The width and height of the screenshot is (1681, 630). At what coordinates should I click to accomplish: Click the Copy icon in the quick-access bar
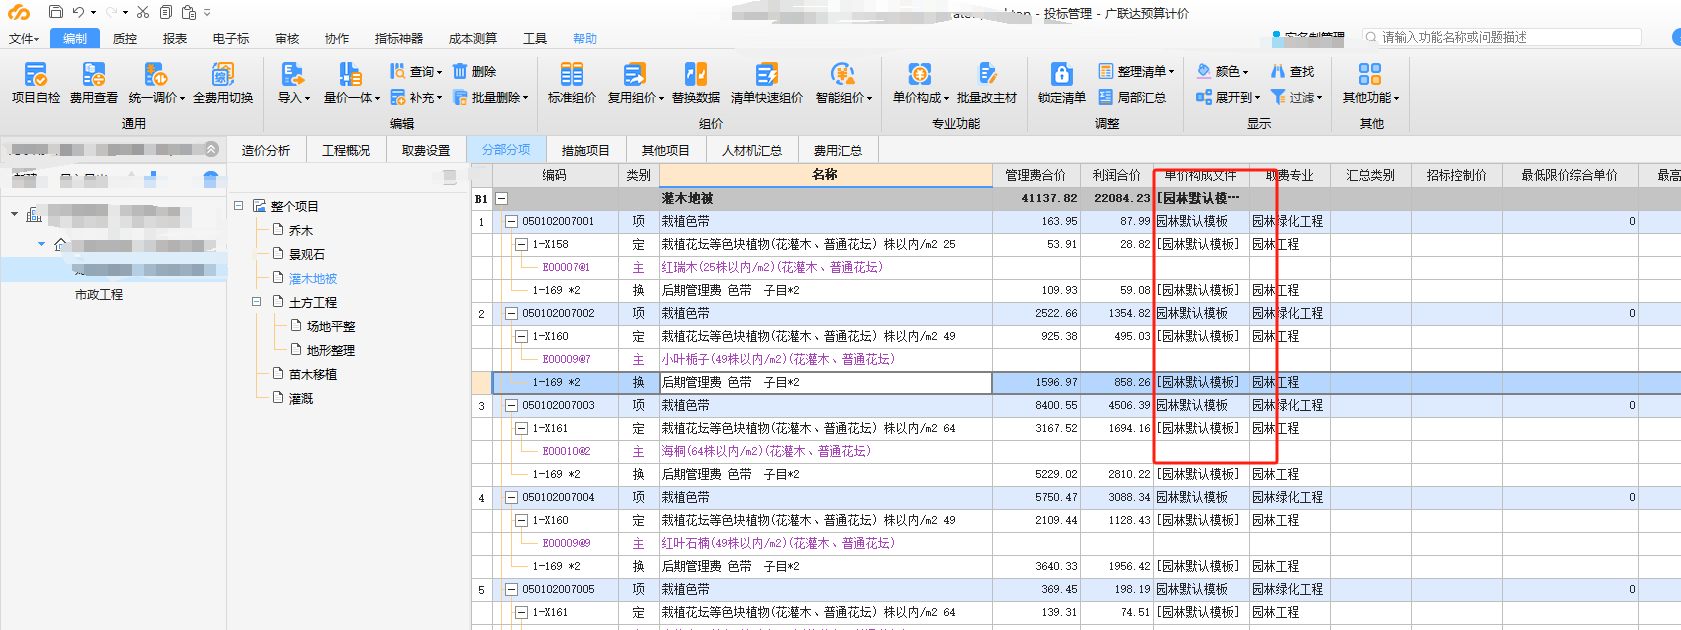pos(165,12)
